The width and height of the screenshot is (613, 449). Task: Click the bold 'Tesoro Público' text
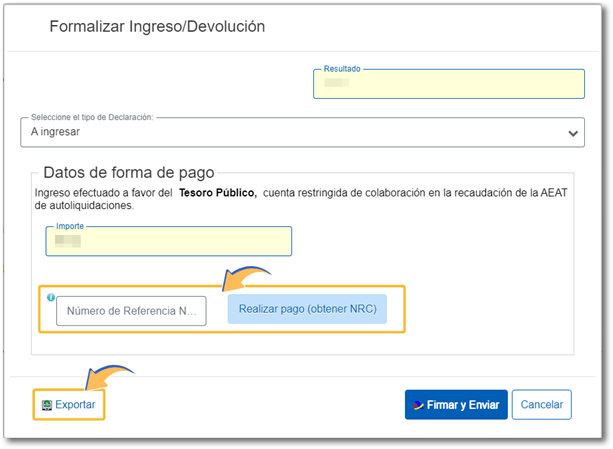click(x=217, y=191)
